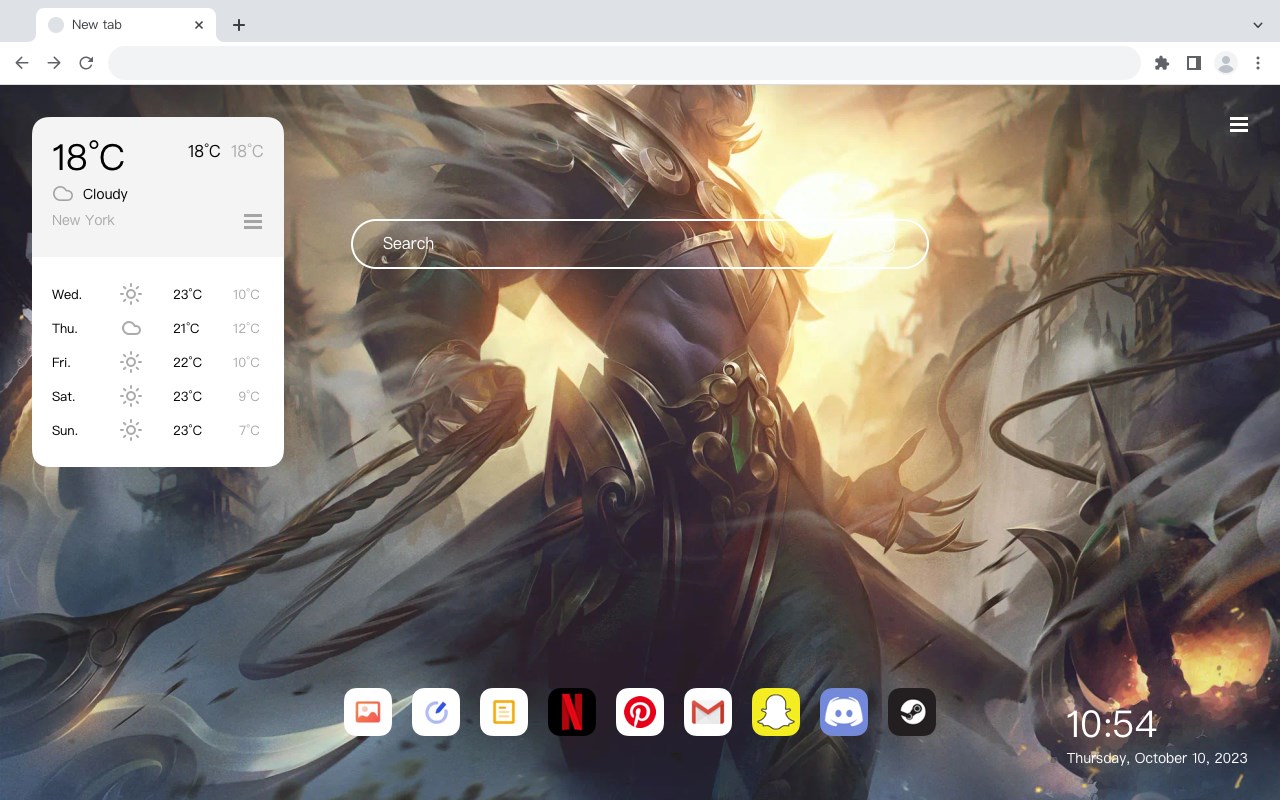
Task: Select the Wed. forecast day label
Action: pyautogui.click(x=67, y=294)
